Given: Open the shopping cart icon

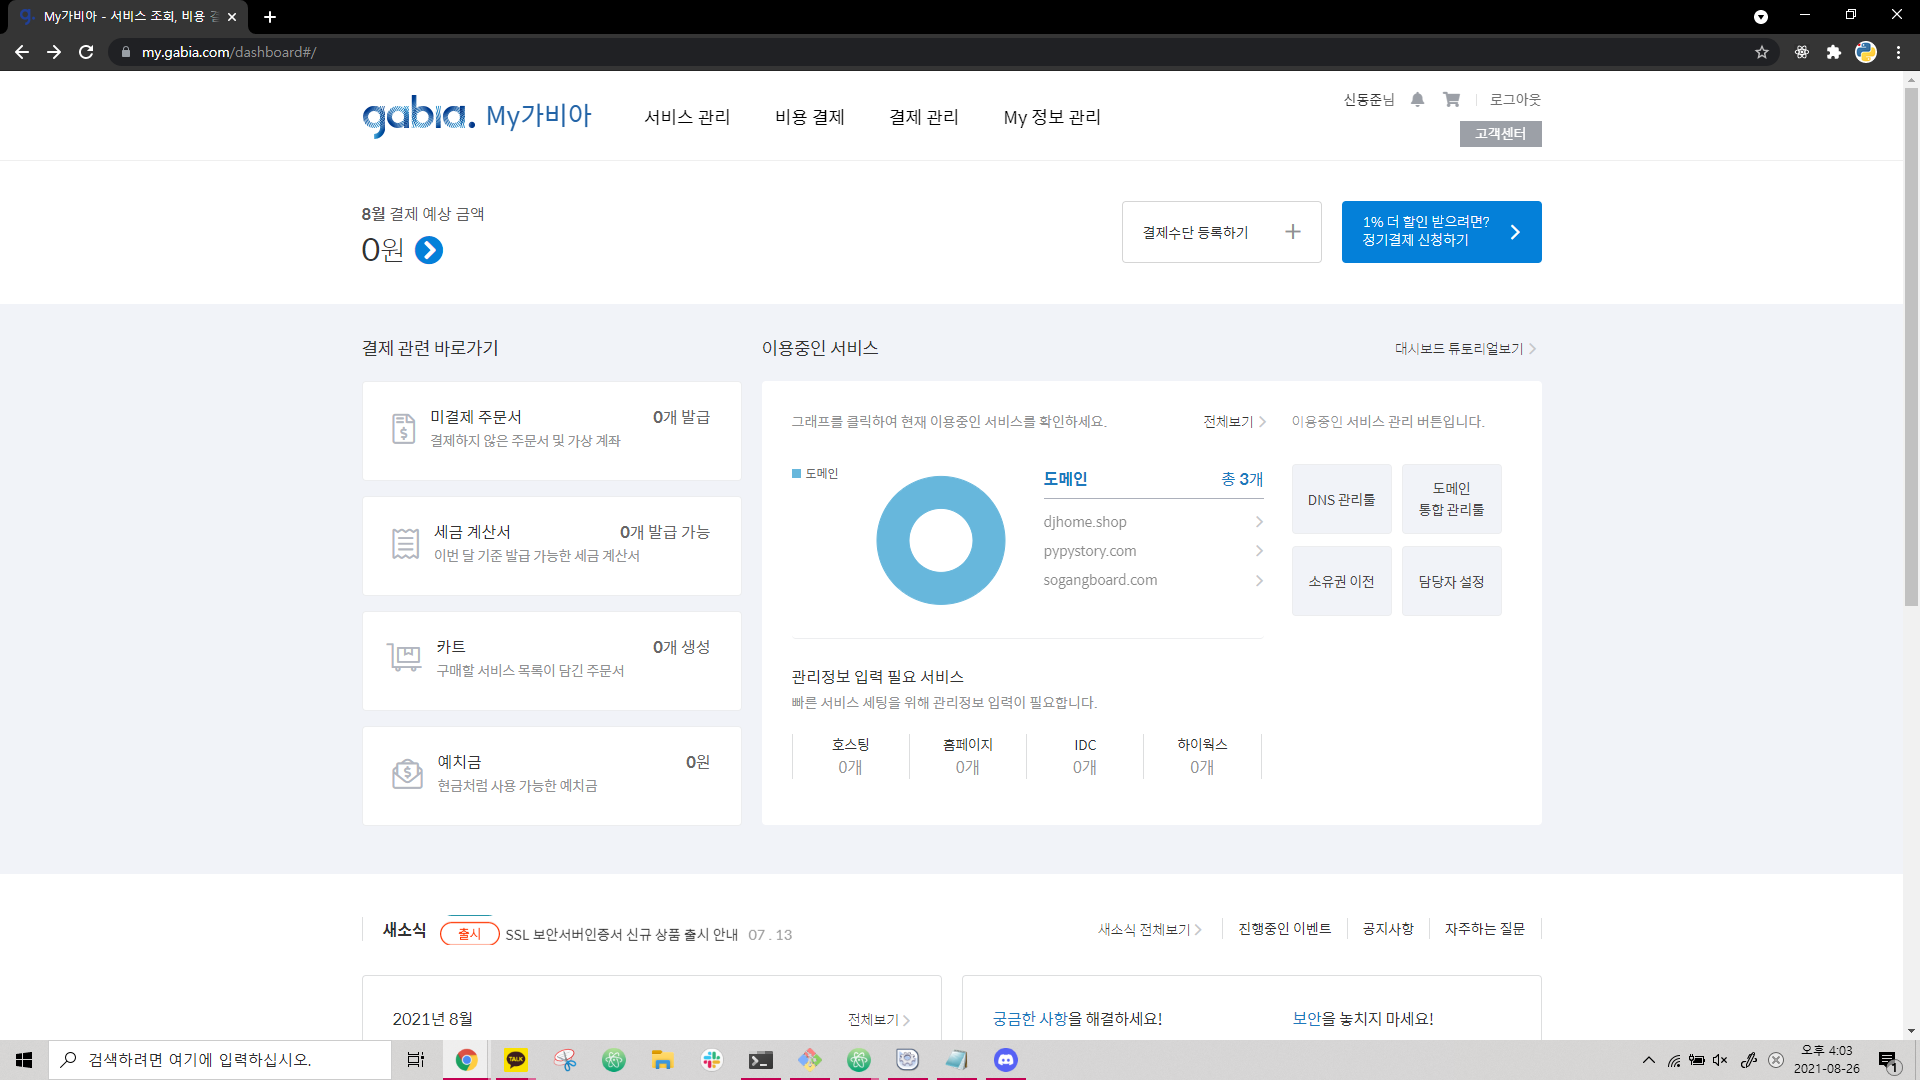Looking at the screenshot, I should pyautogui.click(x=1451, y=99).
